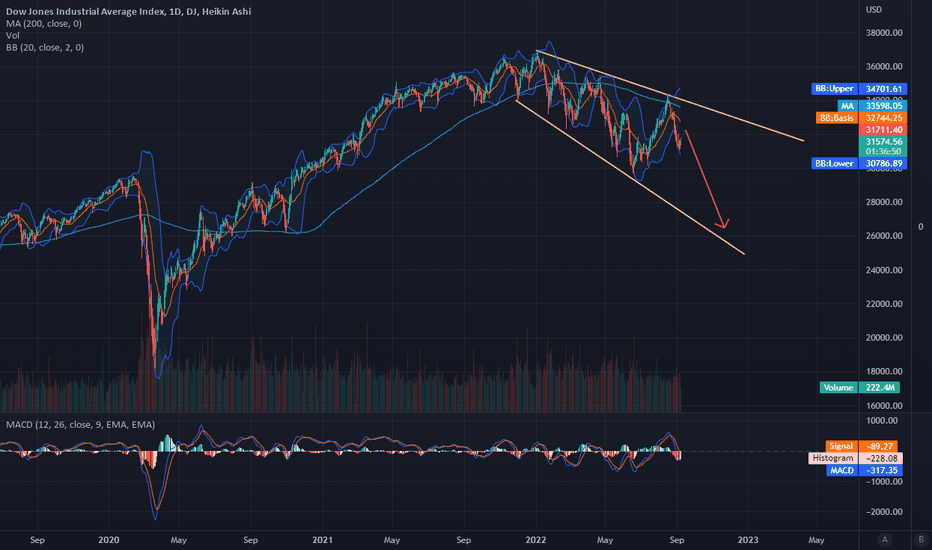Image resolution: width=932 pixels, height=550 pixels.
Task: Select the BB (20, close, 2, 0) legend
Action: 45,48
